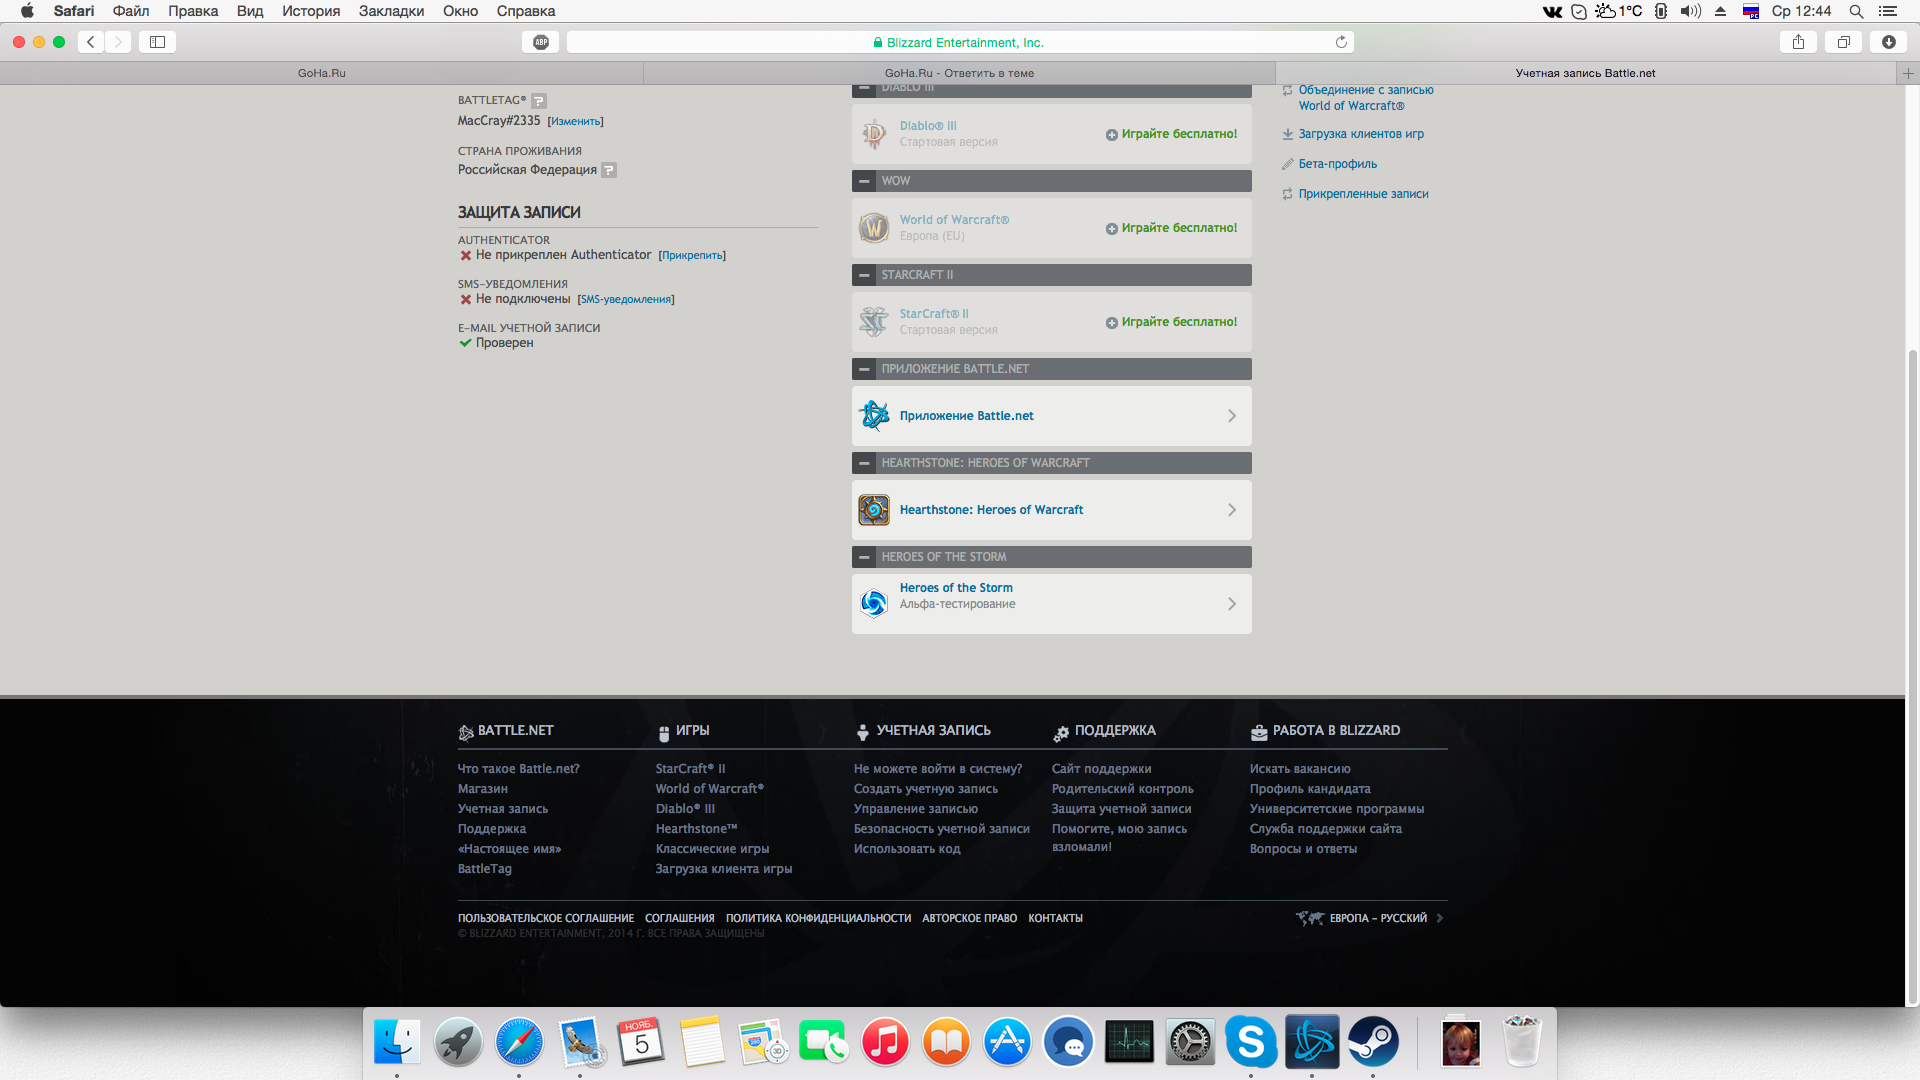
Task: Open iBooks in the Dock
Action: tap(946, 1042)
